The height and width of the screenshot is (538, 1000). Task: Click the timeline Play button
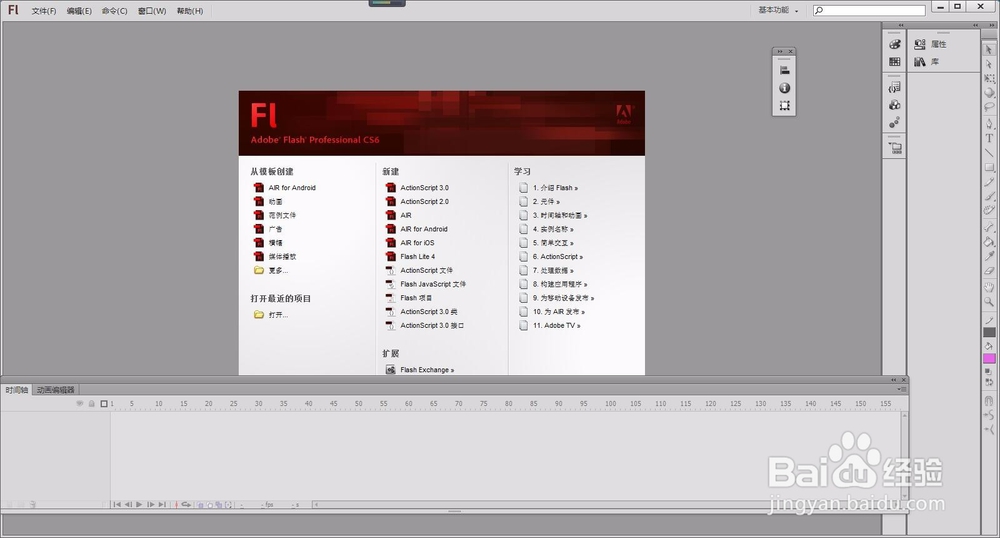[x=139, y=504]
